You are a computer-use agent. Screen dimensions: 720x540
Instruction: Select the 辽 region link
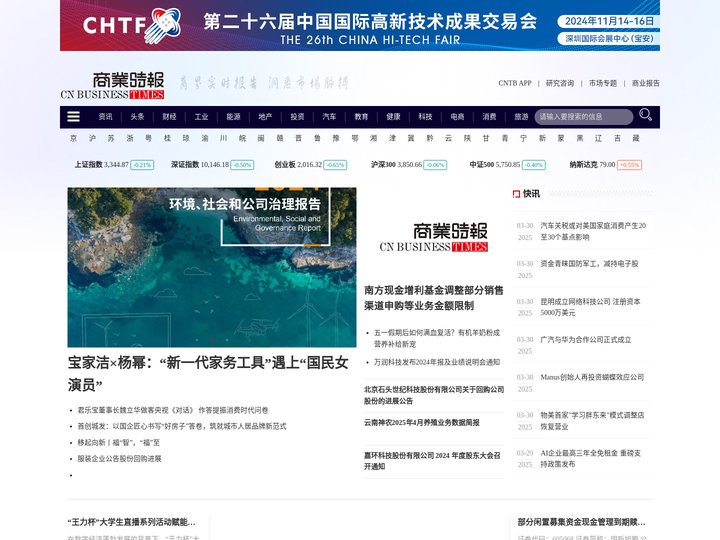pos(598,138)
